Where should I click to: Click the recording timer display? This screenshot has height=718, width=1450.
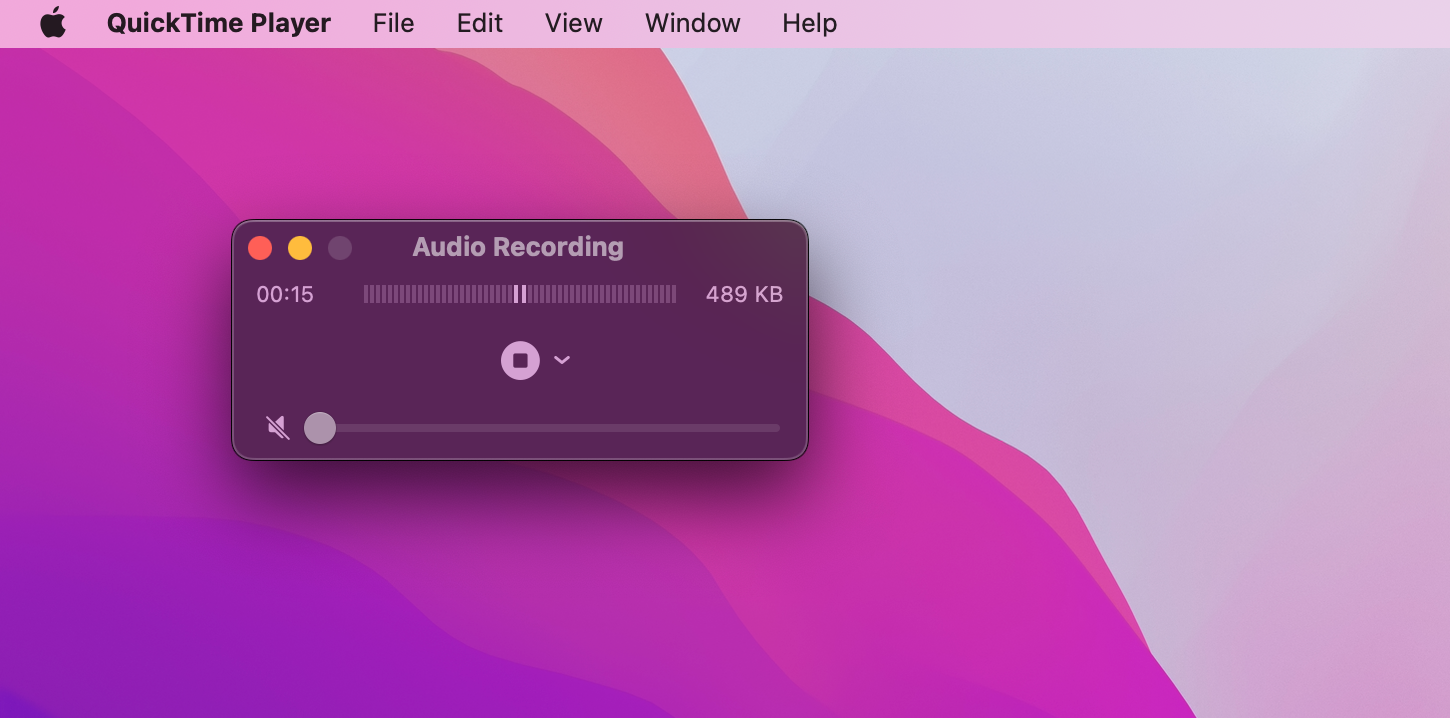point(284,294)
